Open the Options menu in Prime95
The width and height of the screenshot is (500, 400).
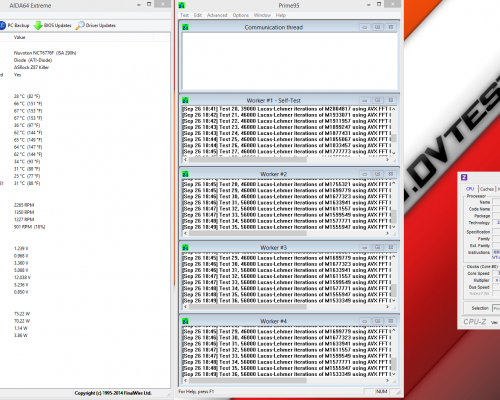click(241, 15)
